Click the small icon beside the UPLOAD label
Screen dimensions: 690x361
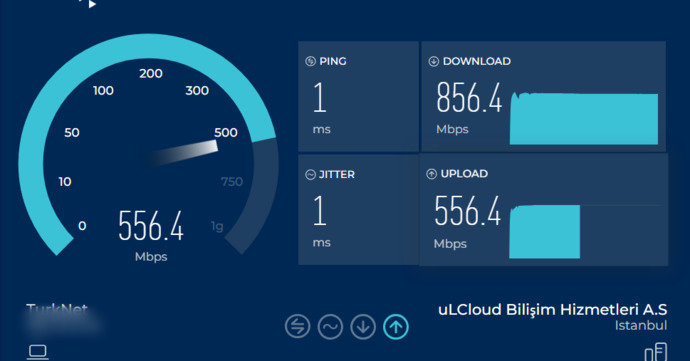[431, 174]
